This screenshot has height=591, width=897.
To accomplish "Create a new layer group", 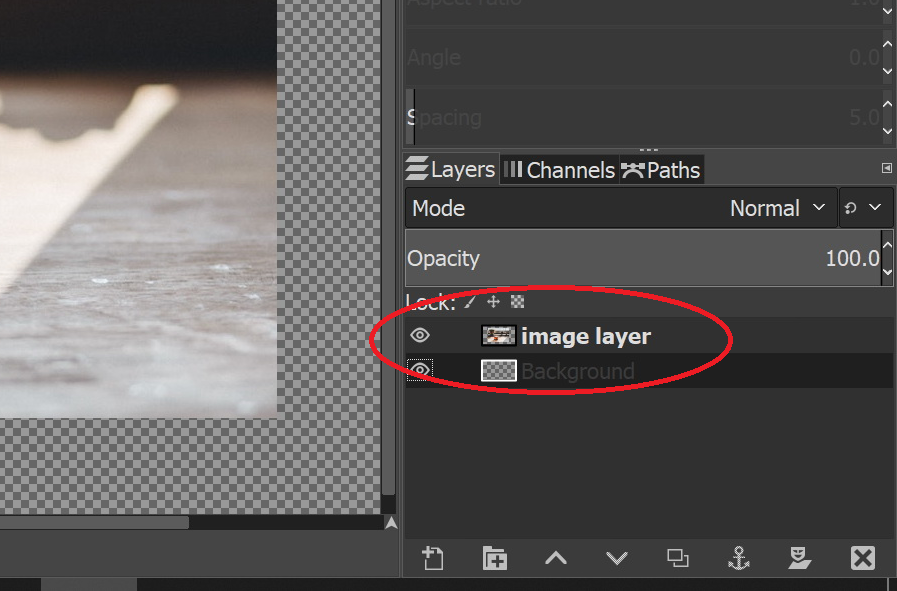I will pos(494,558).
